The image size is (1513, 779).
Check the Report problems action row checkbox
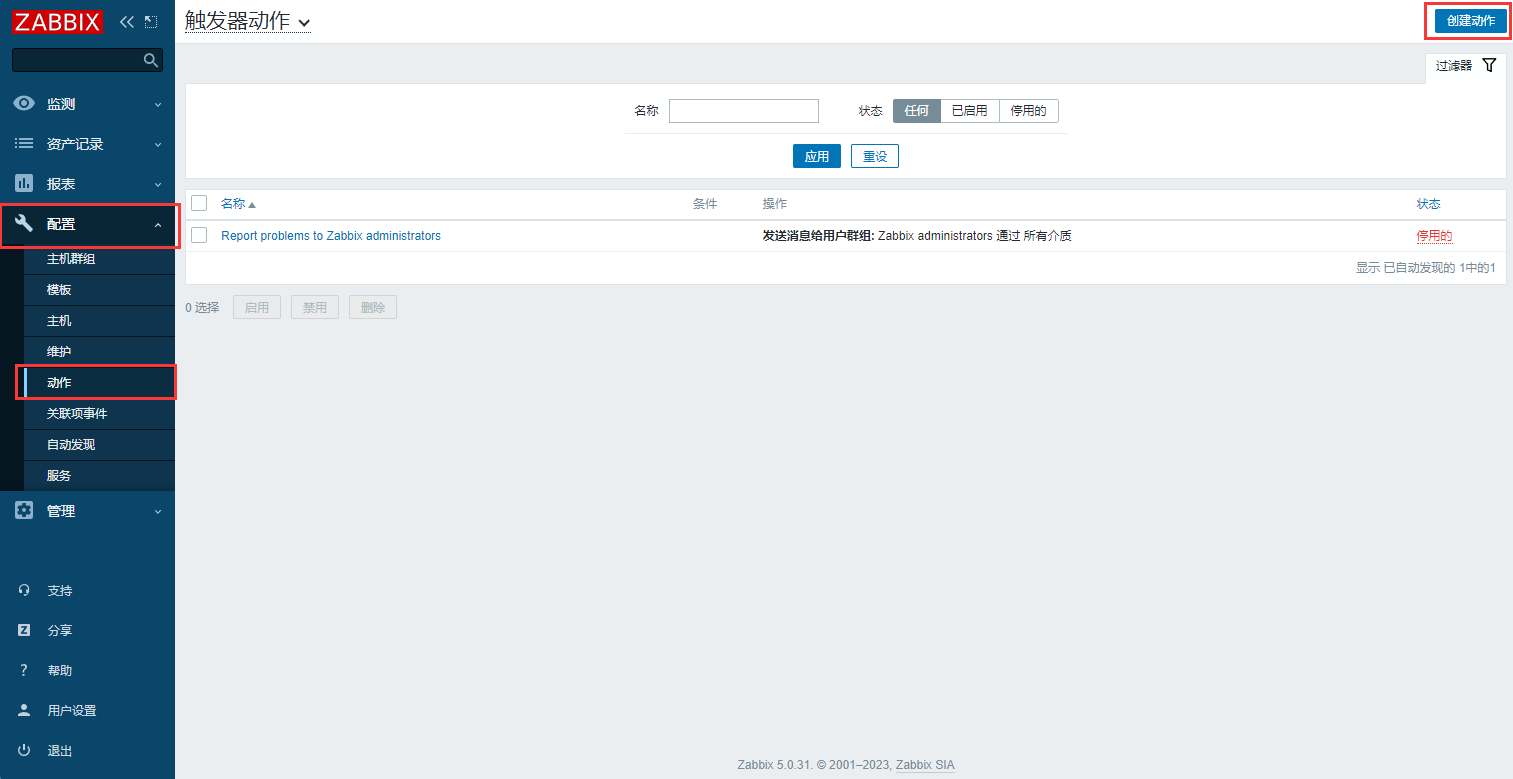click(x=199, y=235)
